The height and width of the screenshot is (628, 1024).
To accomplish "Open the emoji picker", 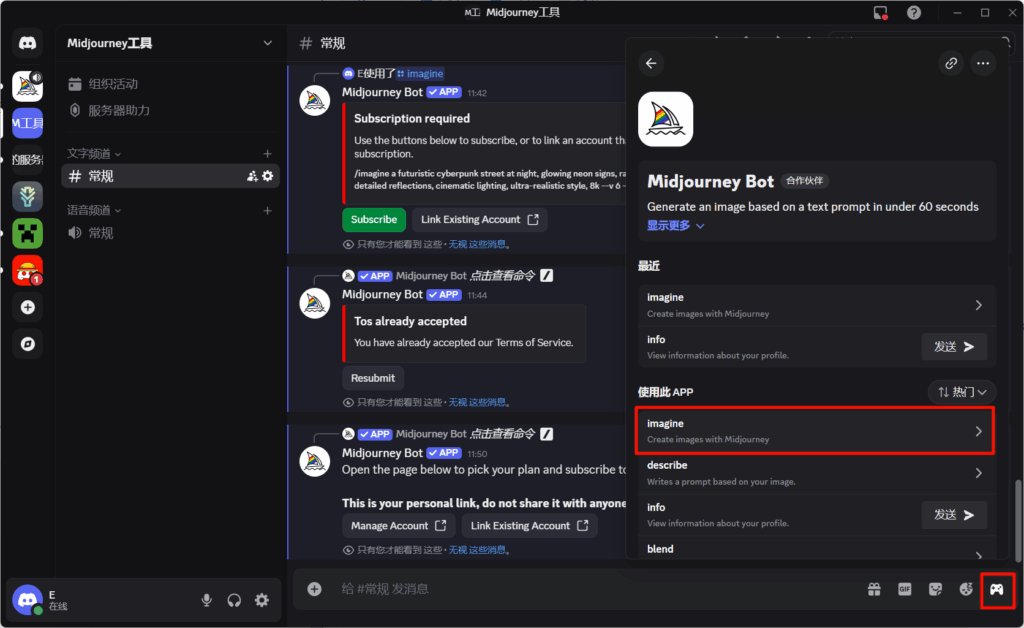I will point(966,589).
